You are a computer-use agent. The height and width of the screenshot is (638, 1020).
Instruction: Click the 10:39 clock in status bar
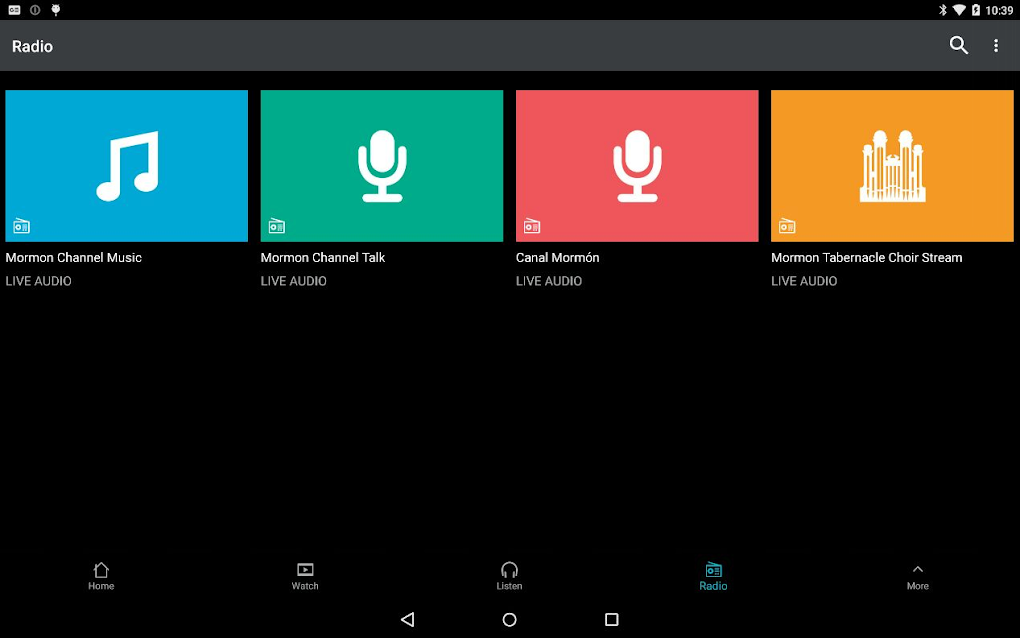tap(999, 10)
